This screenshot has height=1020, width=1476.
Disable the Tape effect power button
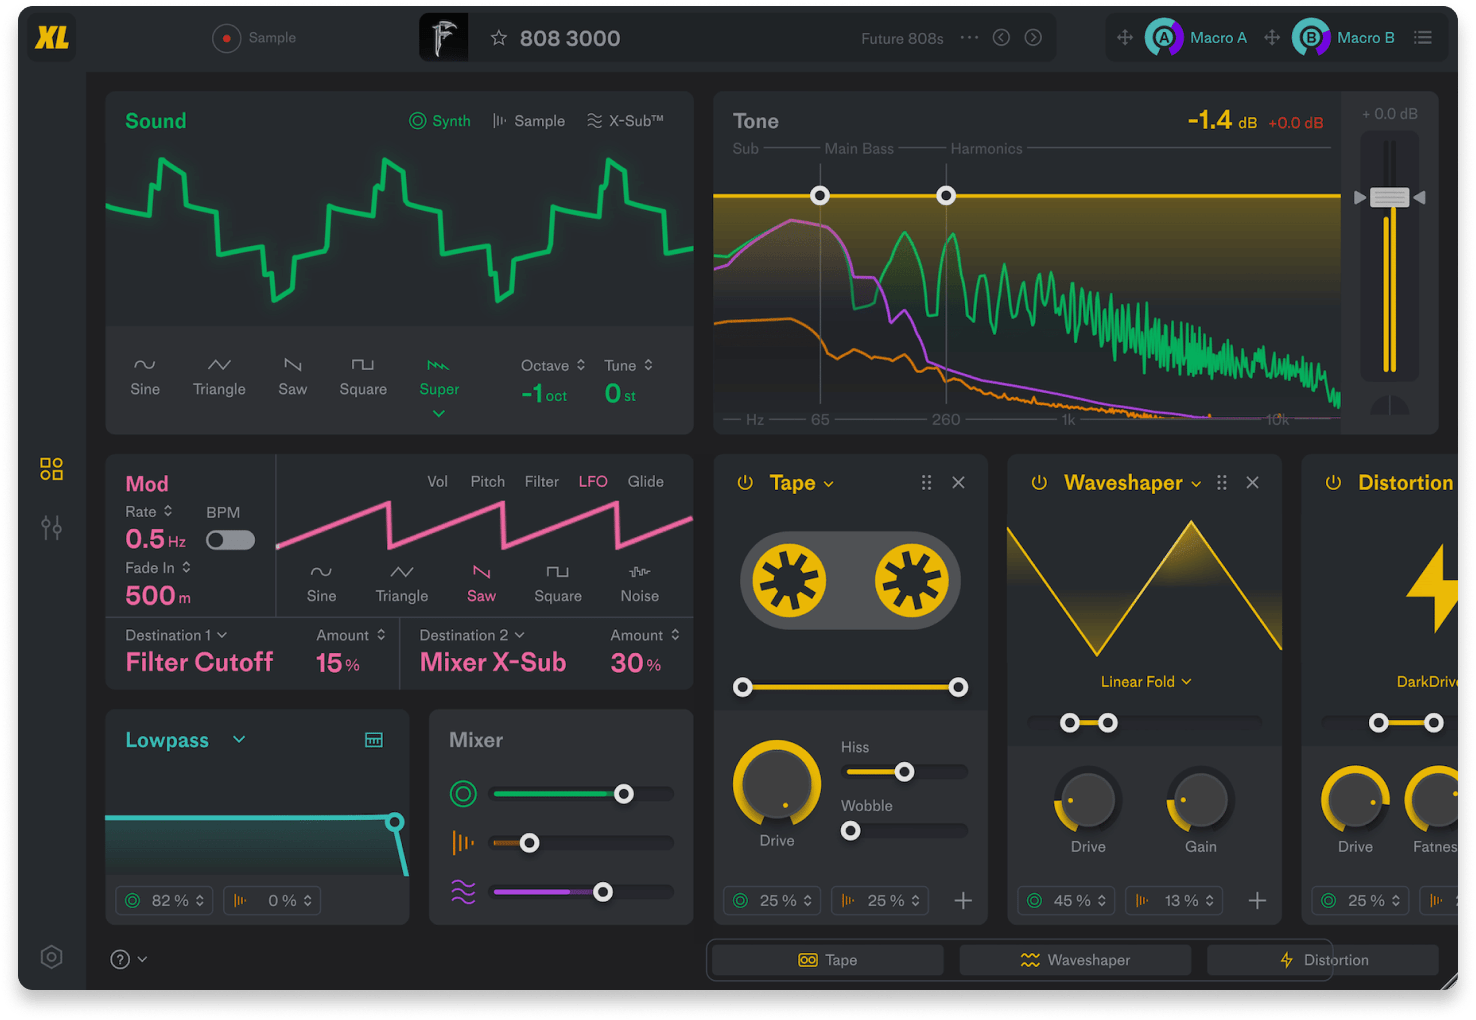point(745,483)
